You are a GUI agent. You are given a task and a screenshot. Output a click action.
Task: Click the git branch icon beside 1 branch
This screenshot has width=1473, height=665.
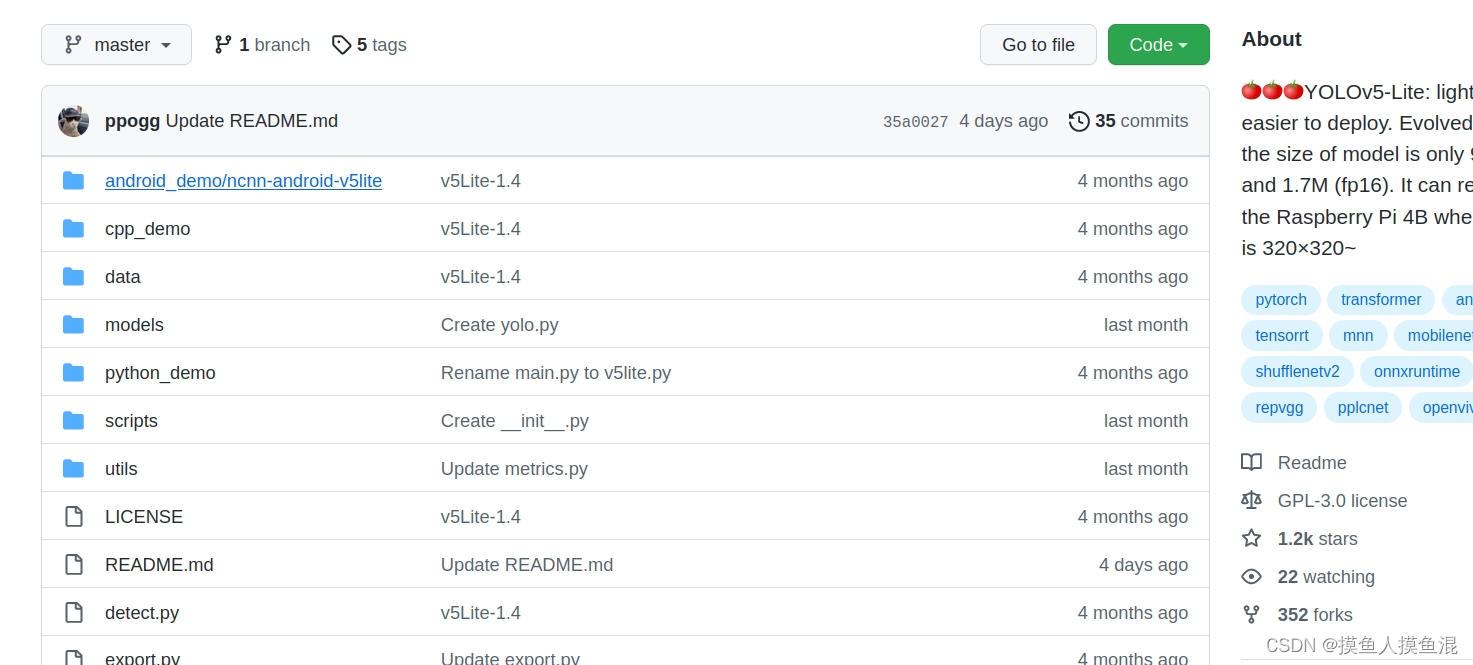223,45
